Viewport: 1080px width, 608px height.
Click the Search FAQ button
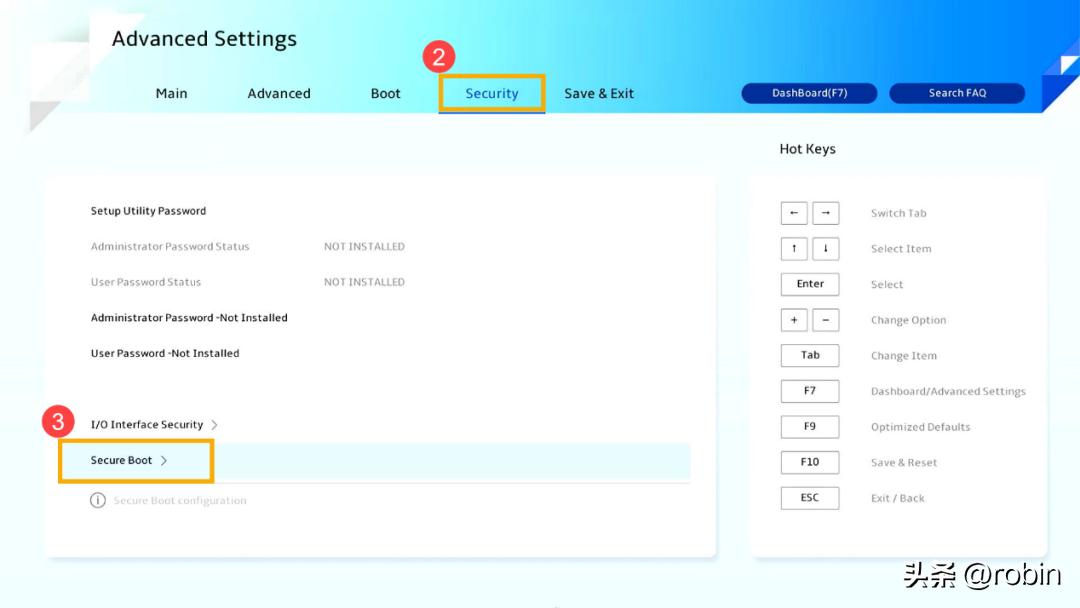tap(956, 93)
